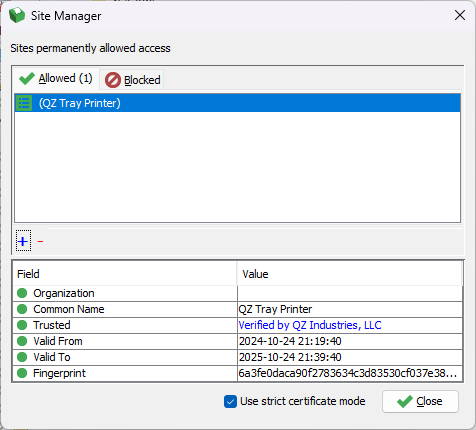Select the Trusted field label
This screenshot has height=430, width=476.
click(52, 325)
